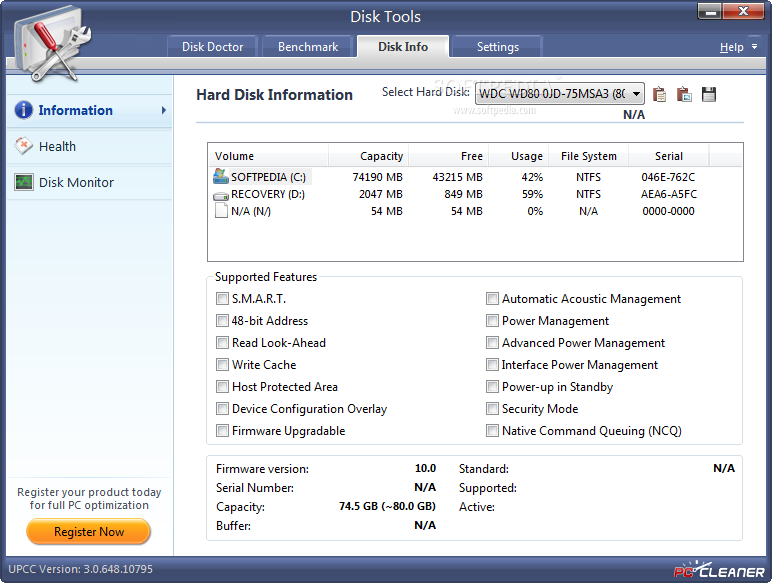Image resolution: width=772 pixels, height=583 pixels.
Task: Toggle the Automatic Acoustic Management checkbox
Action: point(492,298)
